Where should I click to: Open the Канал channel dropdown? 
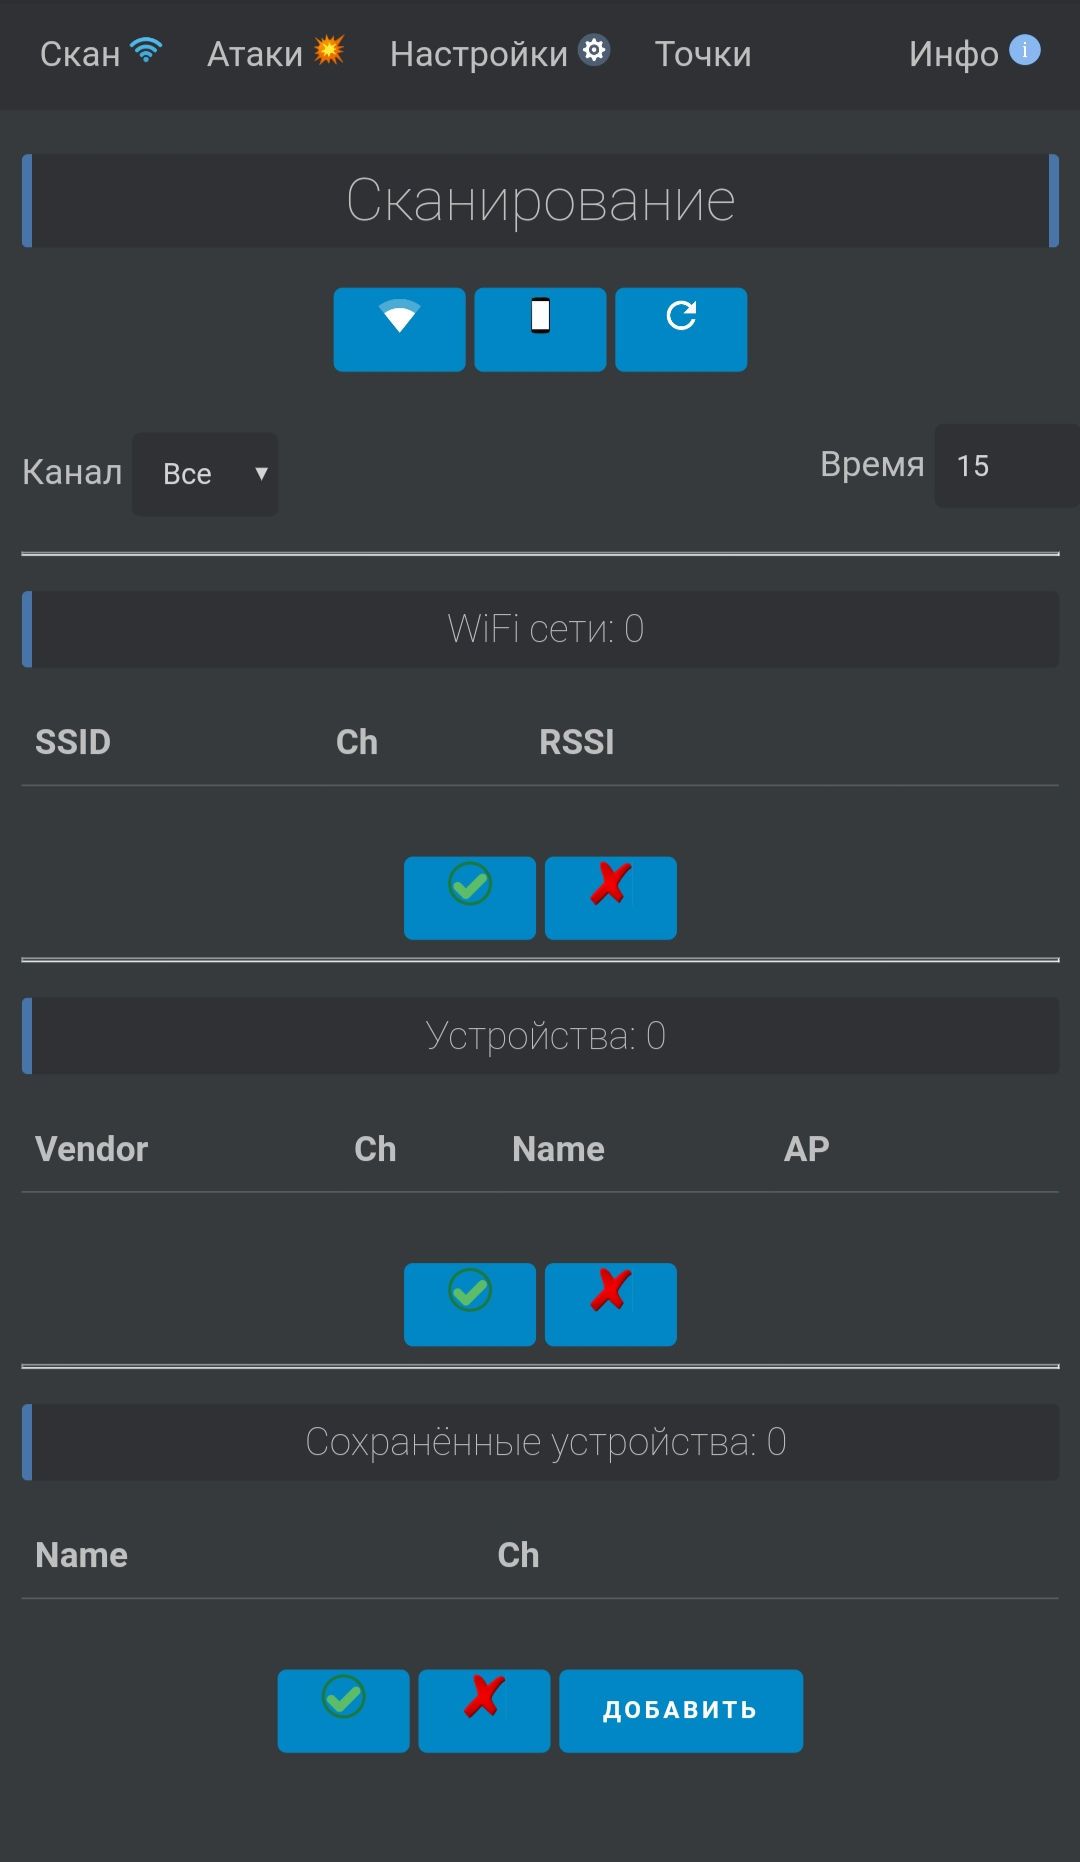tap(205, 474)
